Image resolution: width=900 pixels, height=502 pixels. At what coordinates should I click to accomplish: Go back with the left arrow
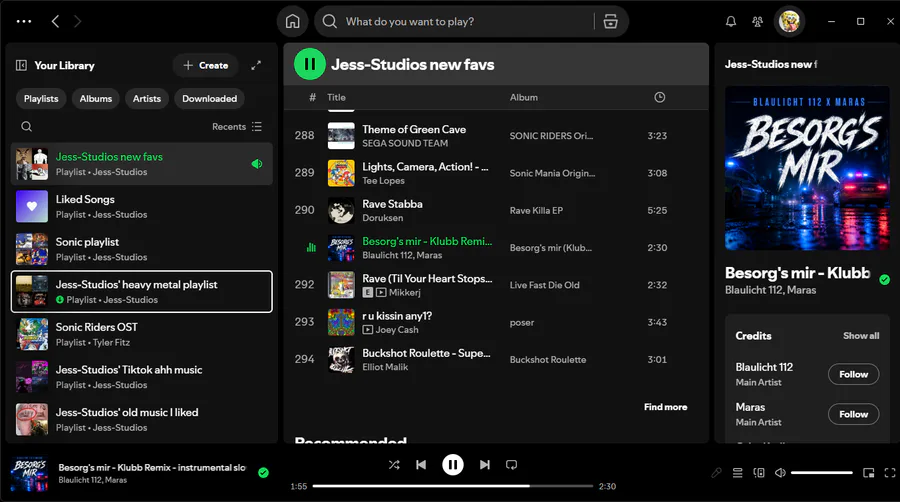pyautogui.click(x=55, y=21)
